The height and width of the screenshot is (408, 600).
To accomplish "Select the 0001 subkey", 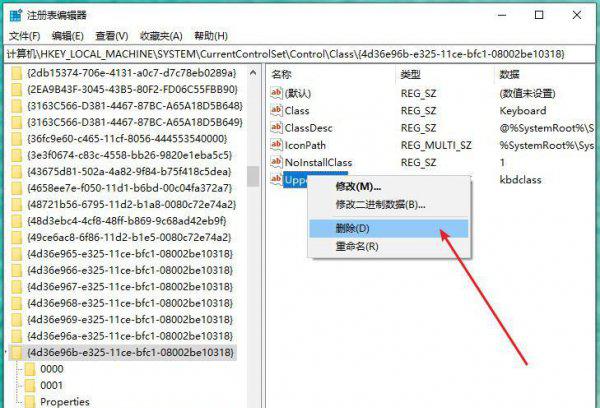I will point(52,385).
